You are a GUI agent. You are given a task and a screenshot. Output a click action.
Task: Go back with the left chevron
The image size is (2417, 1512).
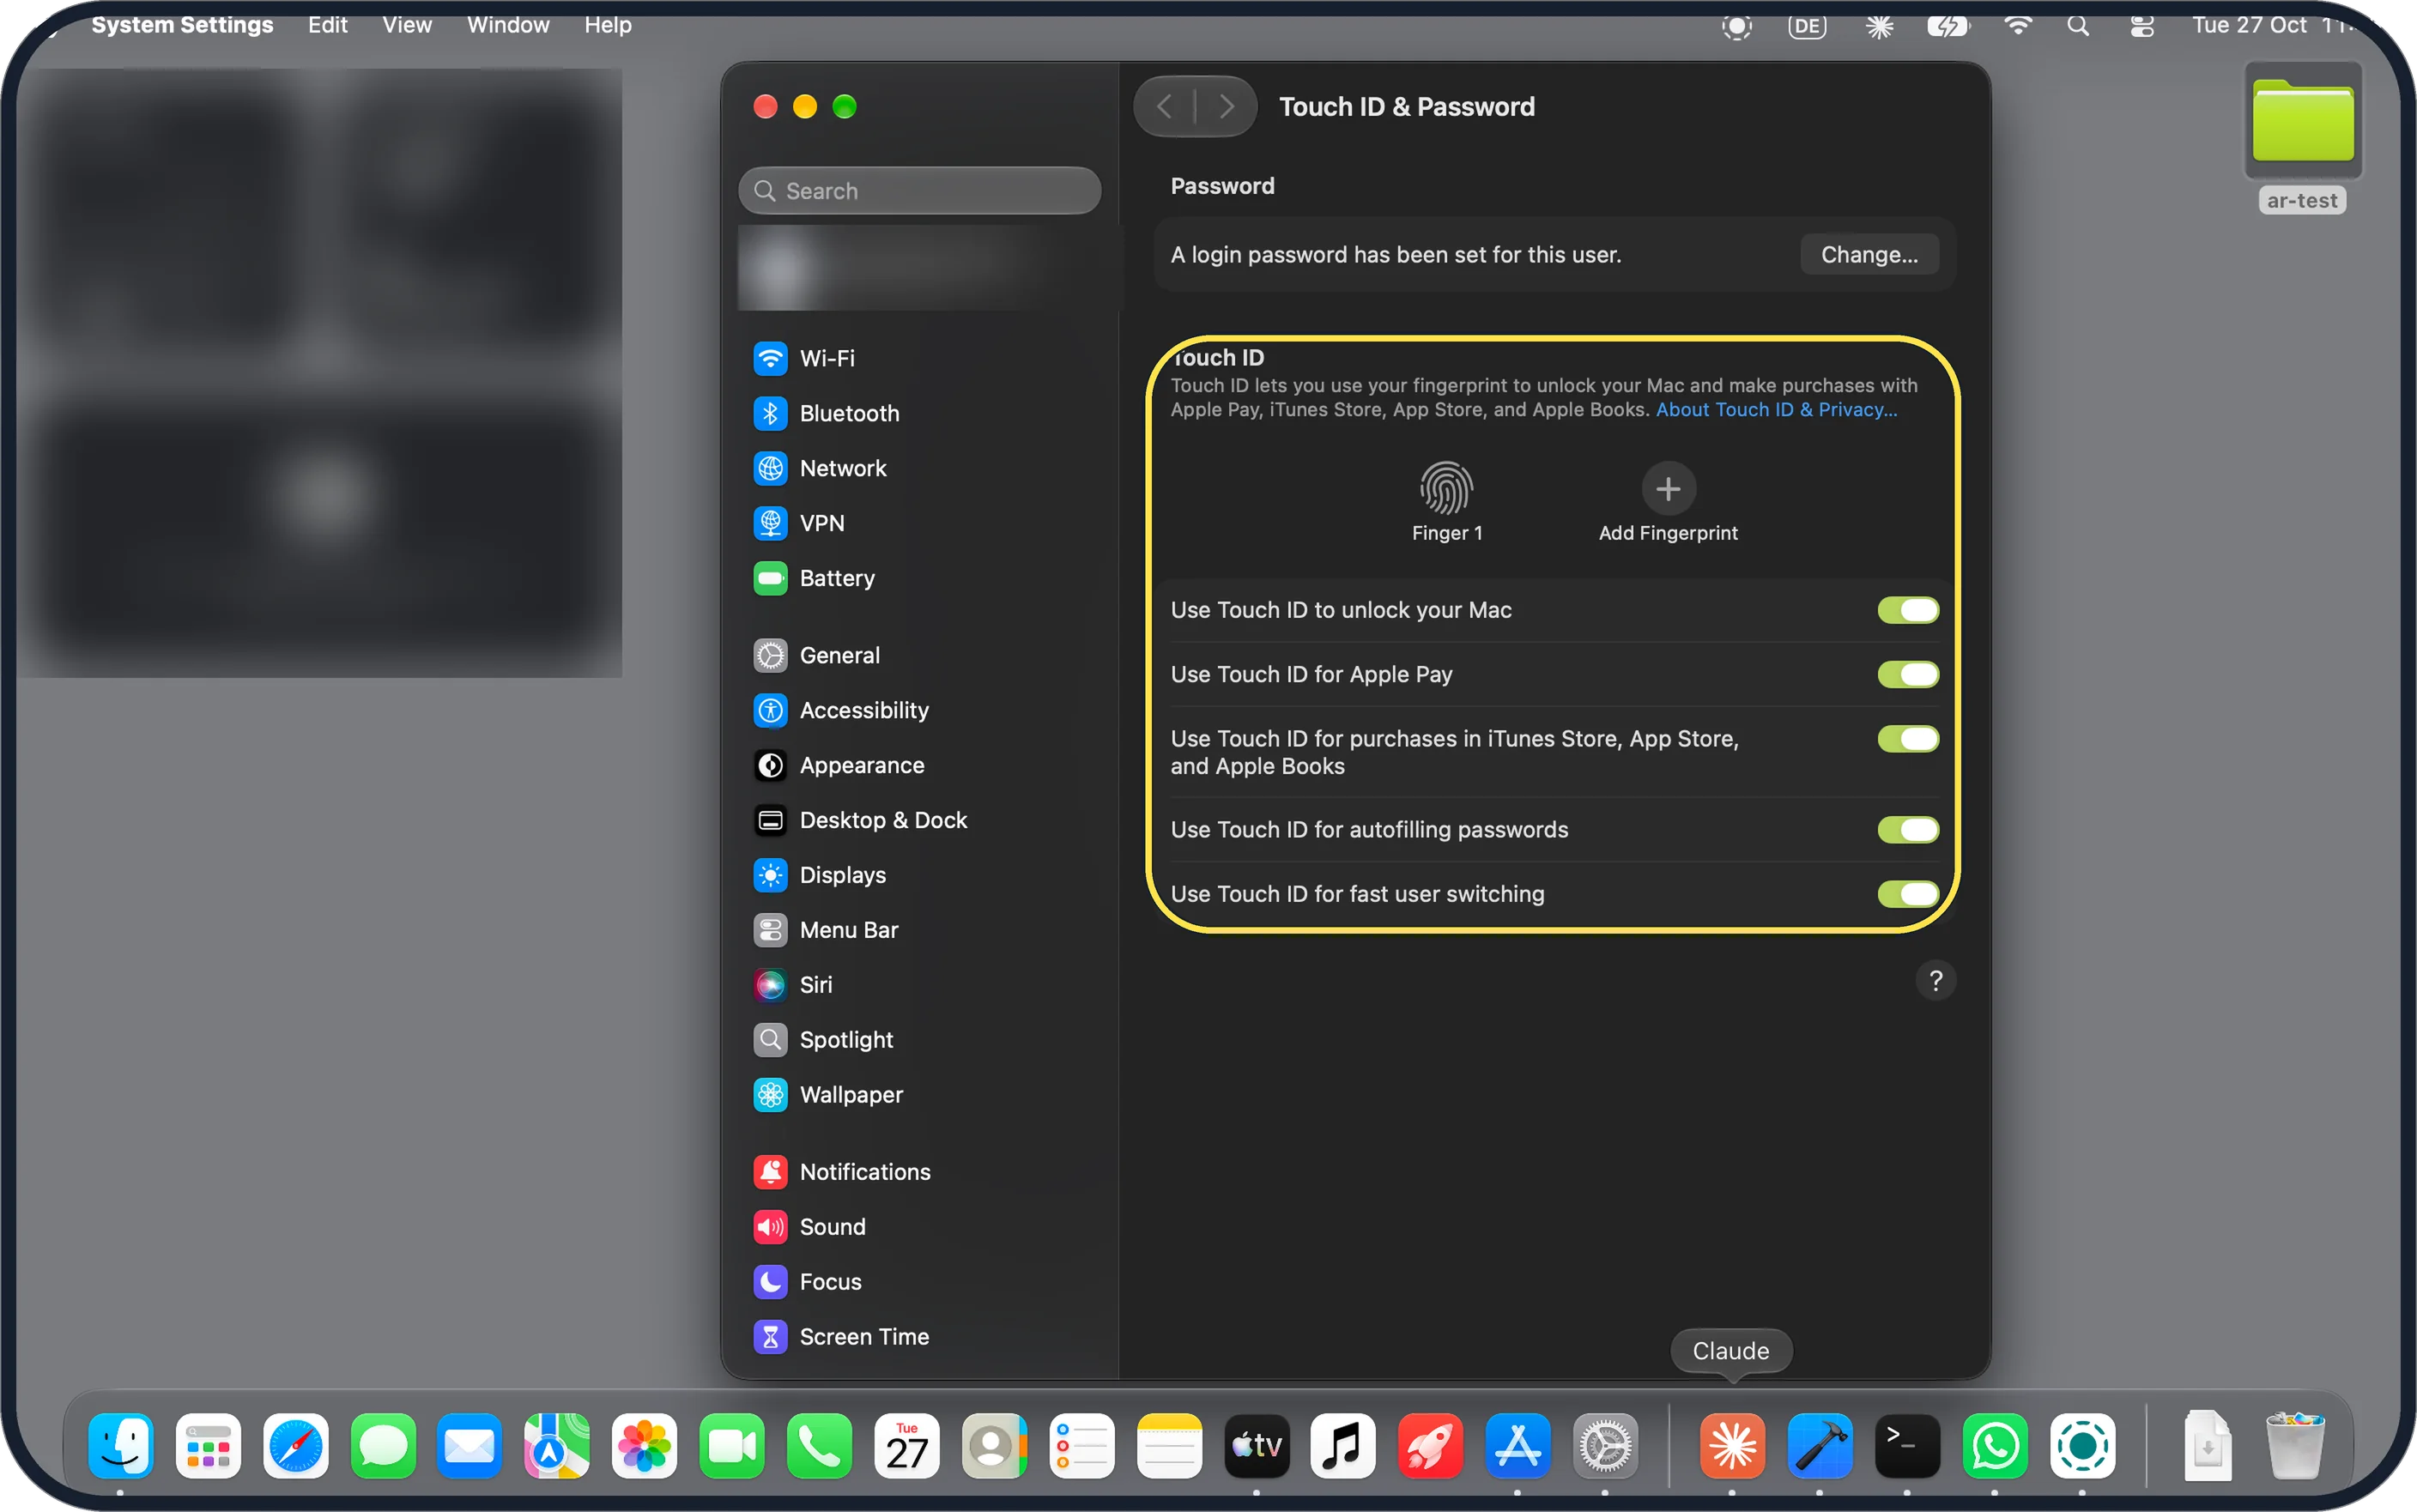[1165, 106]
